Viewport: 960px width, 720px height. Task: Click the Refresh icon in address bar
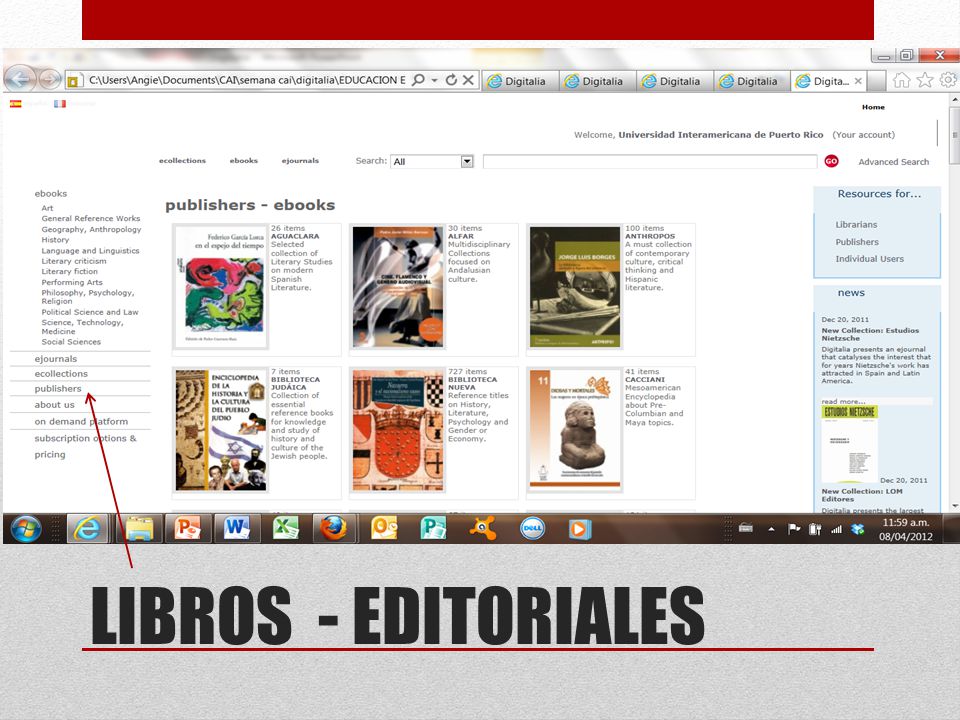coord(451,80)
